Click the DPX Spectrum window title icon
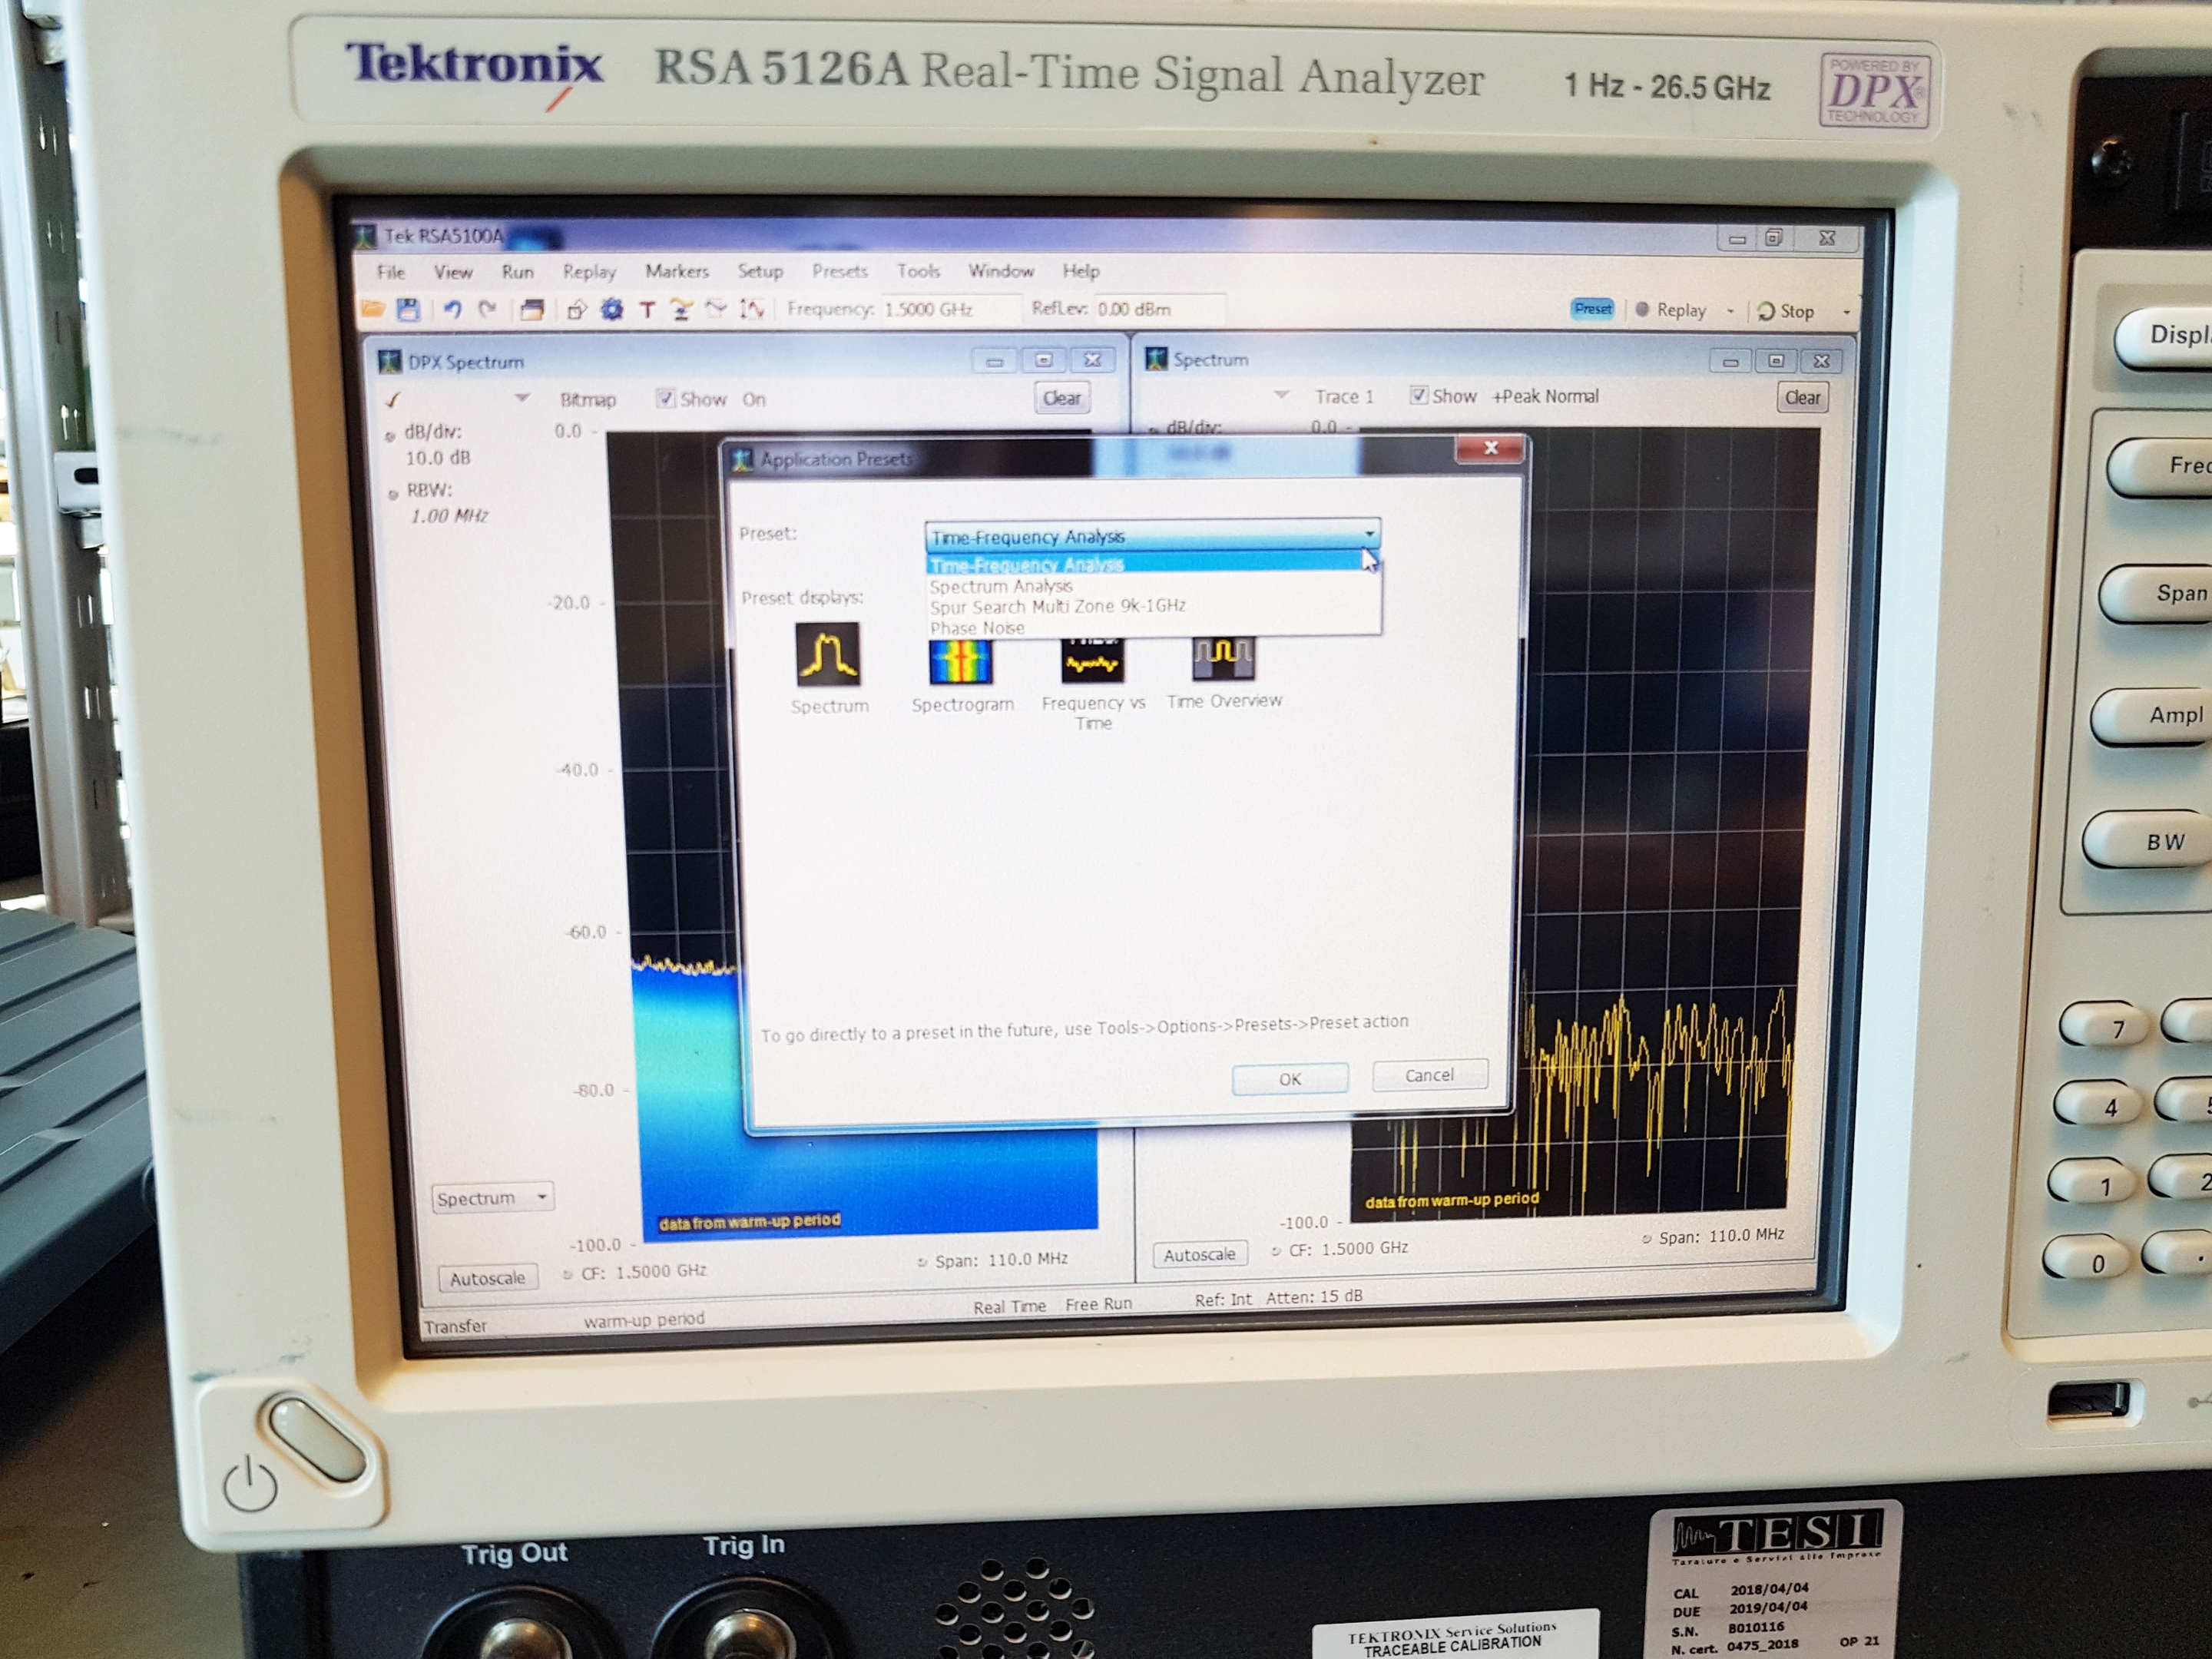Image resolution: width=2212 pixels, height=1659 pixels. (389, 361)
